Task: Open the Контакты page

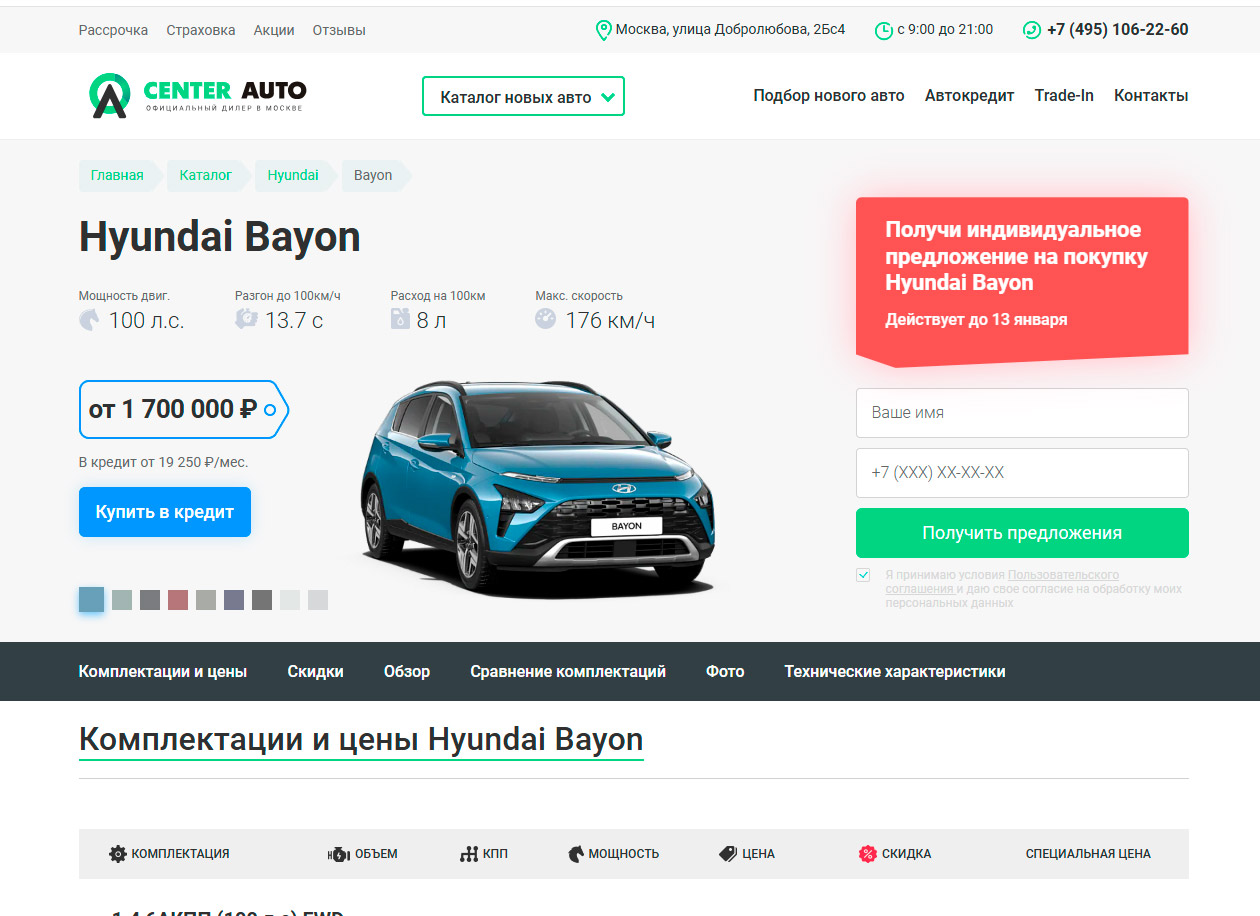Action: pyautogui.click(x=1151, y=96)
